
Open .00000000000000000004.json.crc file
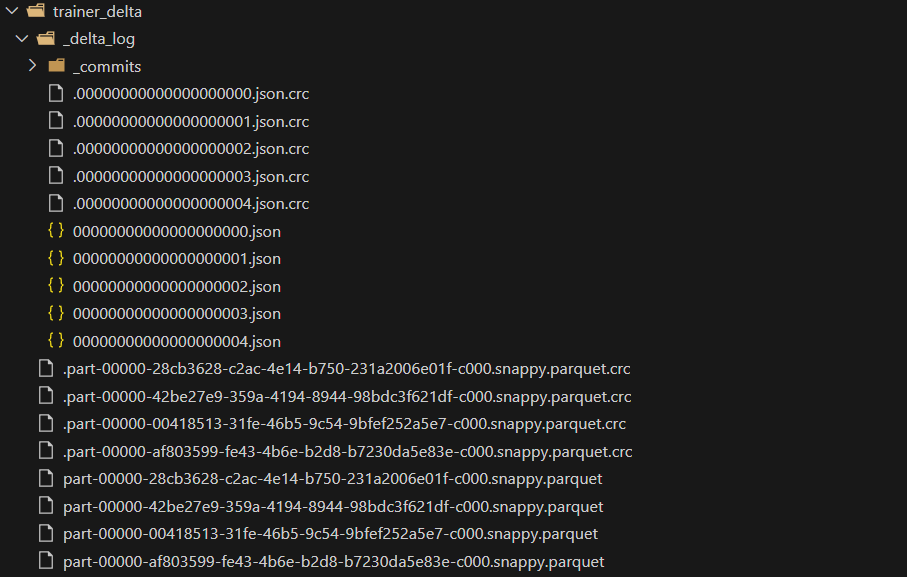point(191,204)
